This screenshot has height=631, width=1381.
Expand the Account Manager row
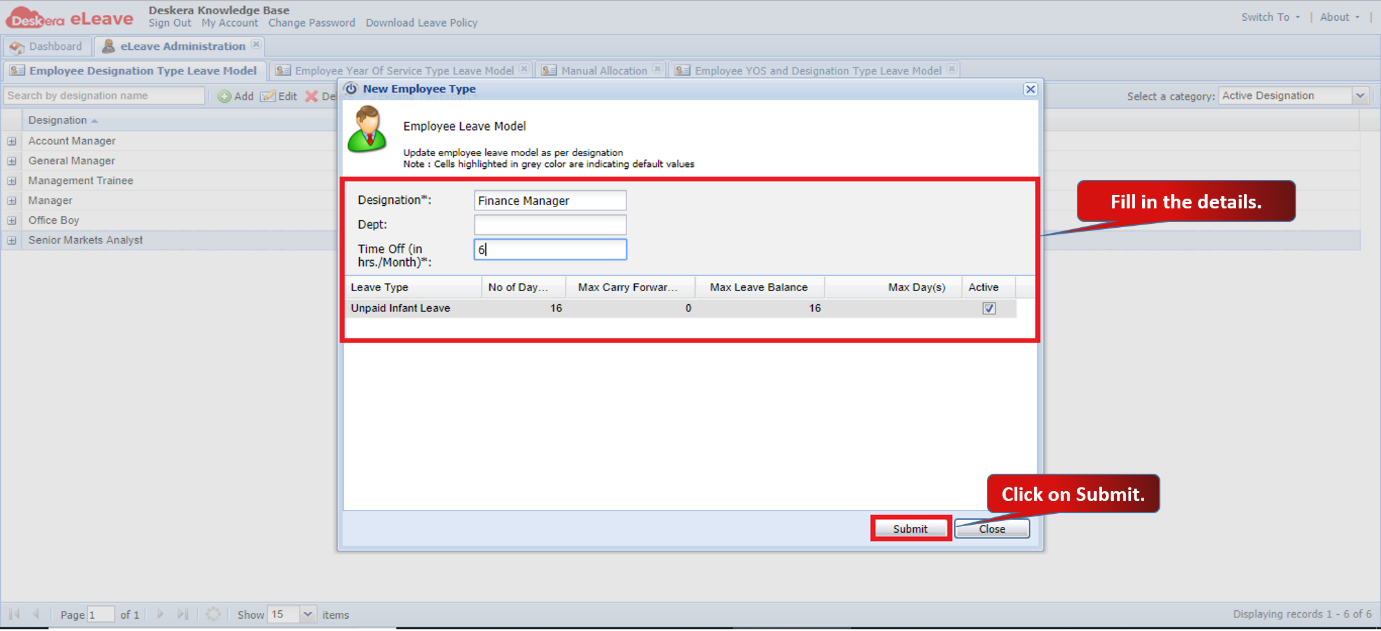[x=12, y=141]
